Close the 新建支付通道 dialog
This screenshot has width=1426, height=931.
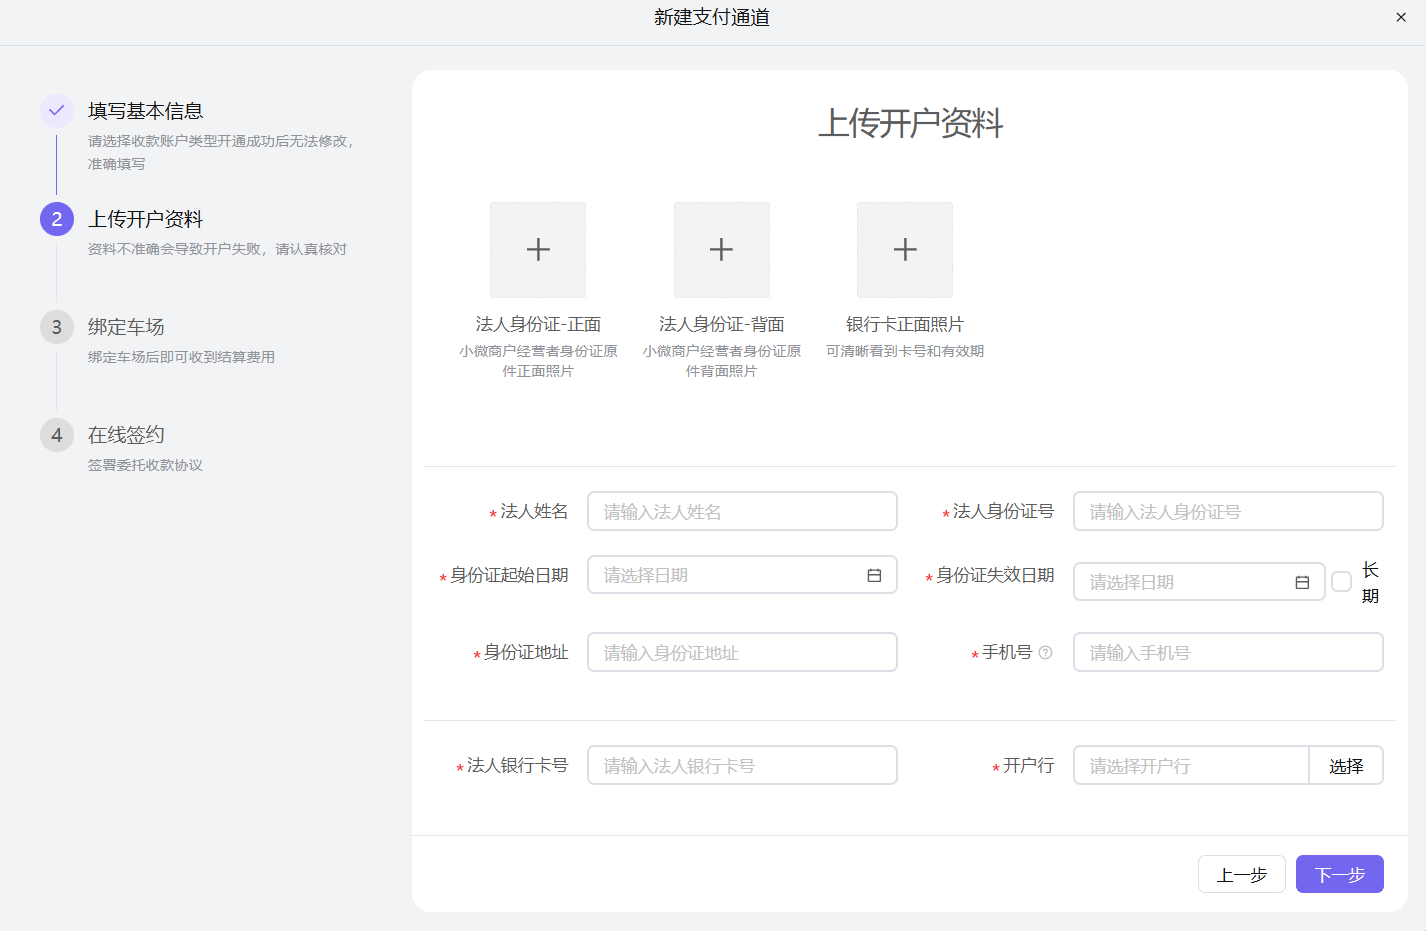(x=1401, y=17)
